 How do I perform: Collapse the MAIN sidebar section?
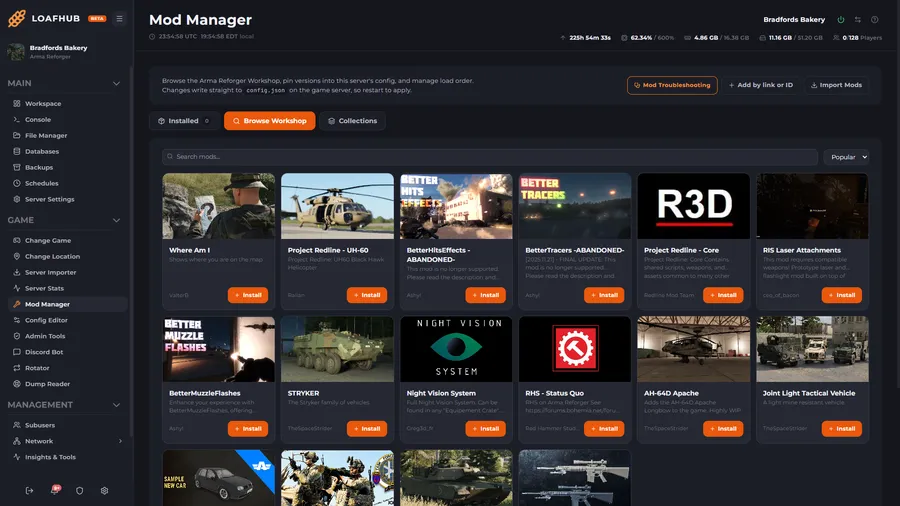point(117,83)
